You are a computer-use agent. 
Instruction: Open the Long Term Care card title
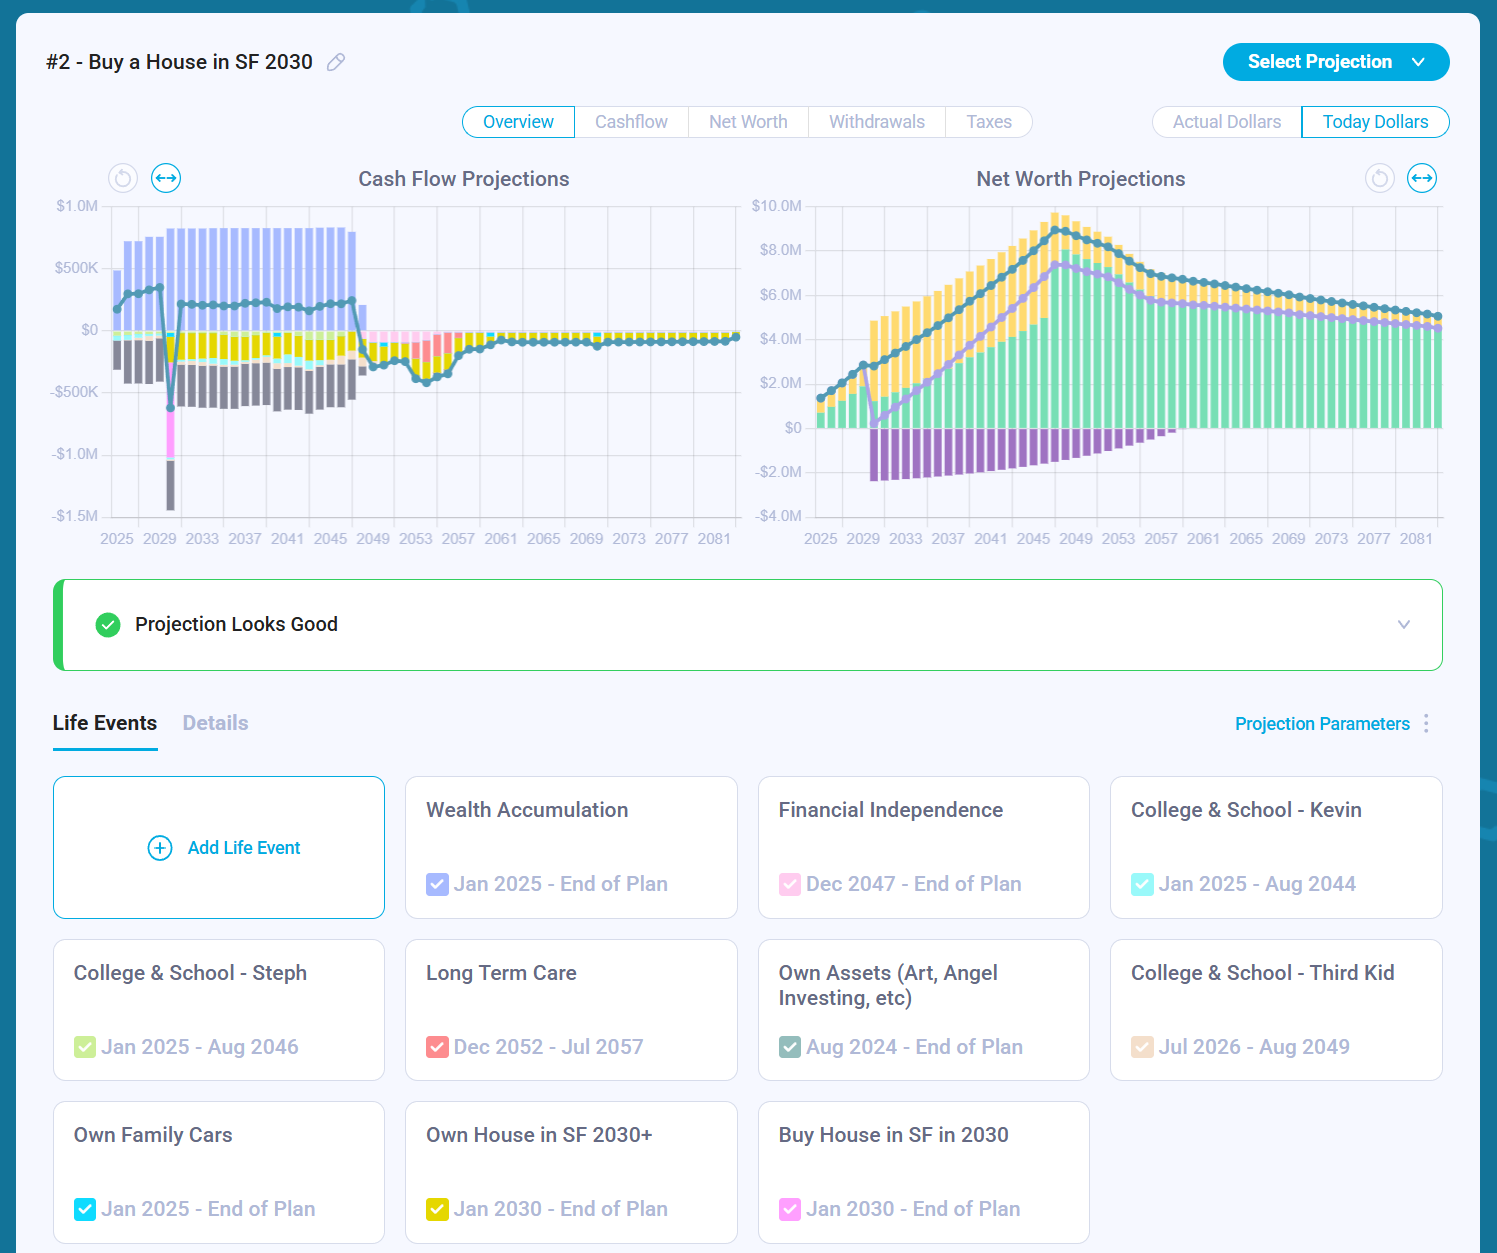[x=501, y=973]
